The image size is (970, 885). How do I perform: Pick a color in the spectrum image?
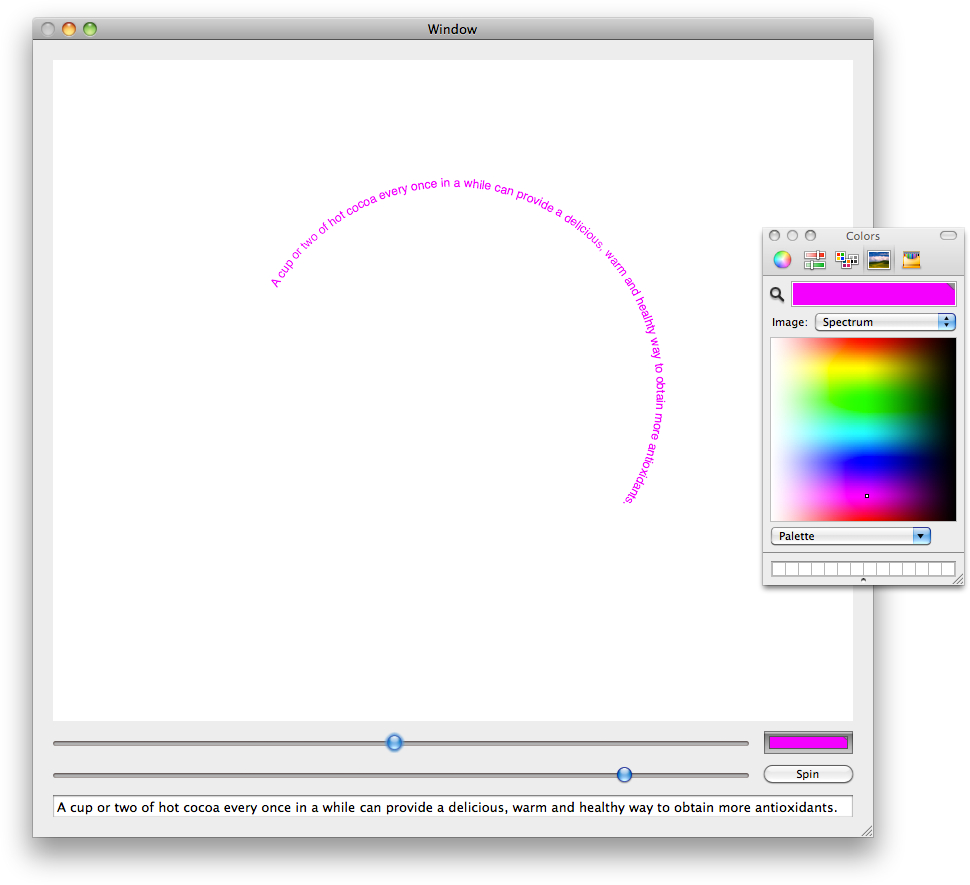[863, 429]
